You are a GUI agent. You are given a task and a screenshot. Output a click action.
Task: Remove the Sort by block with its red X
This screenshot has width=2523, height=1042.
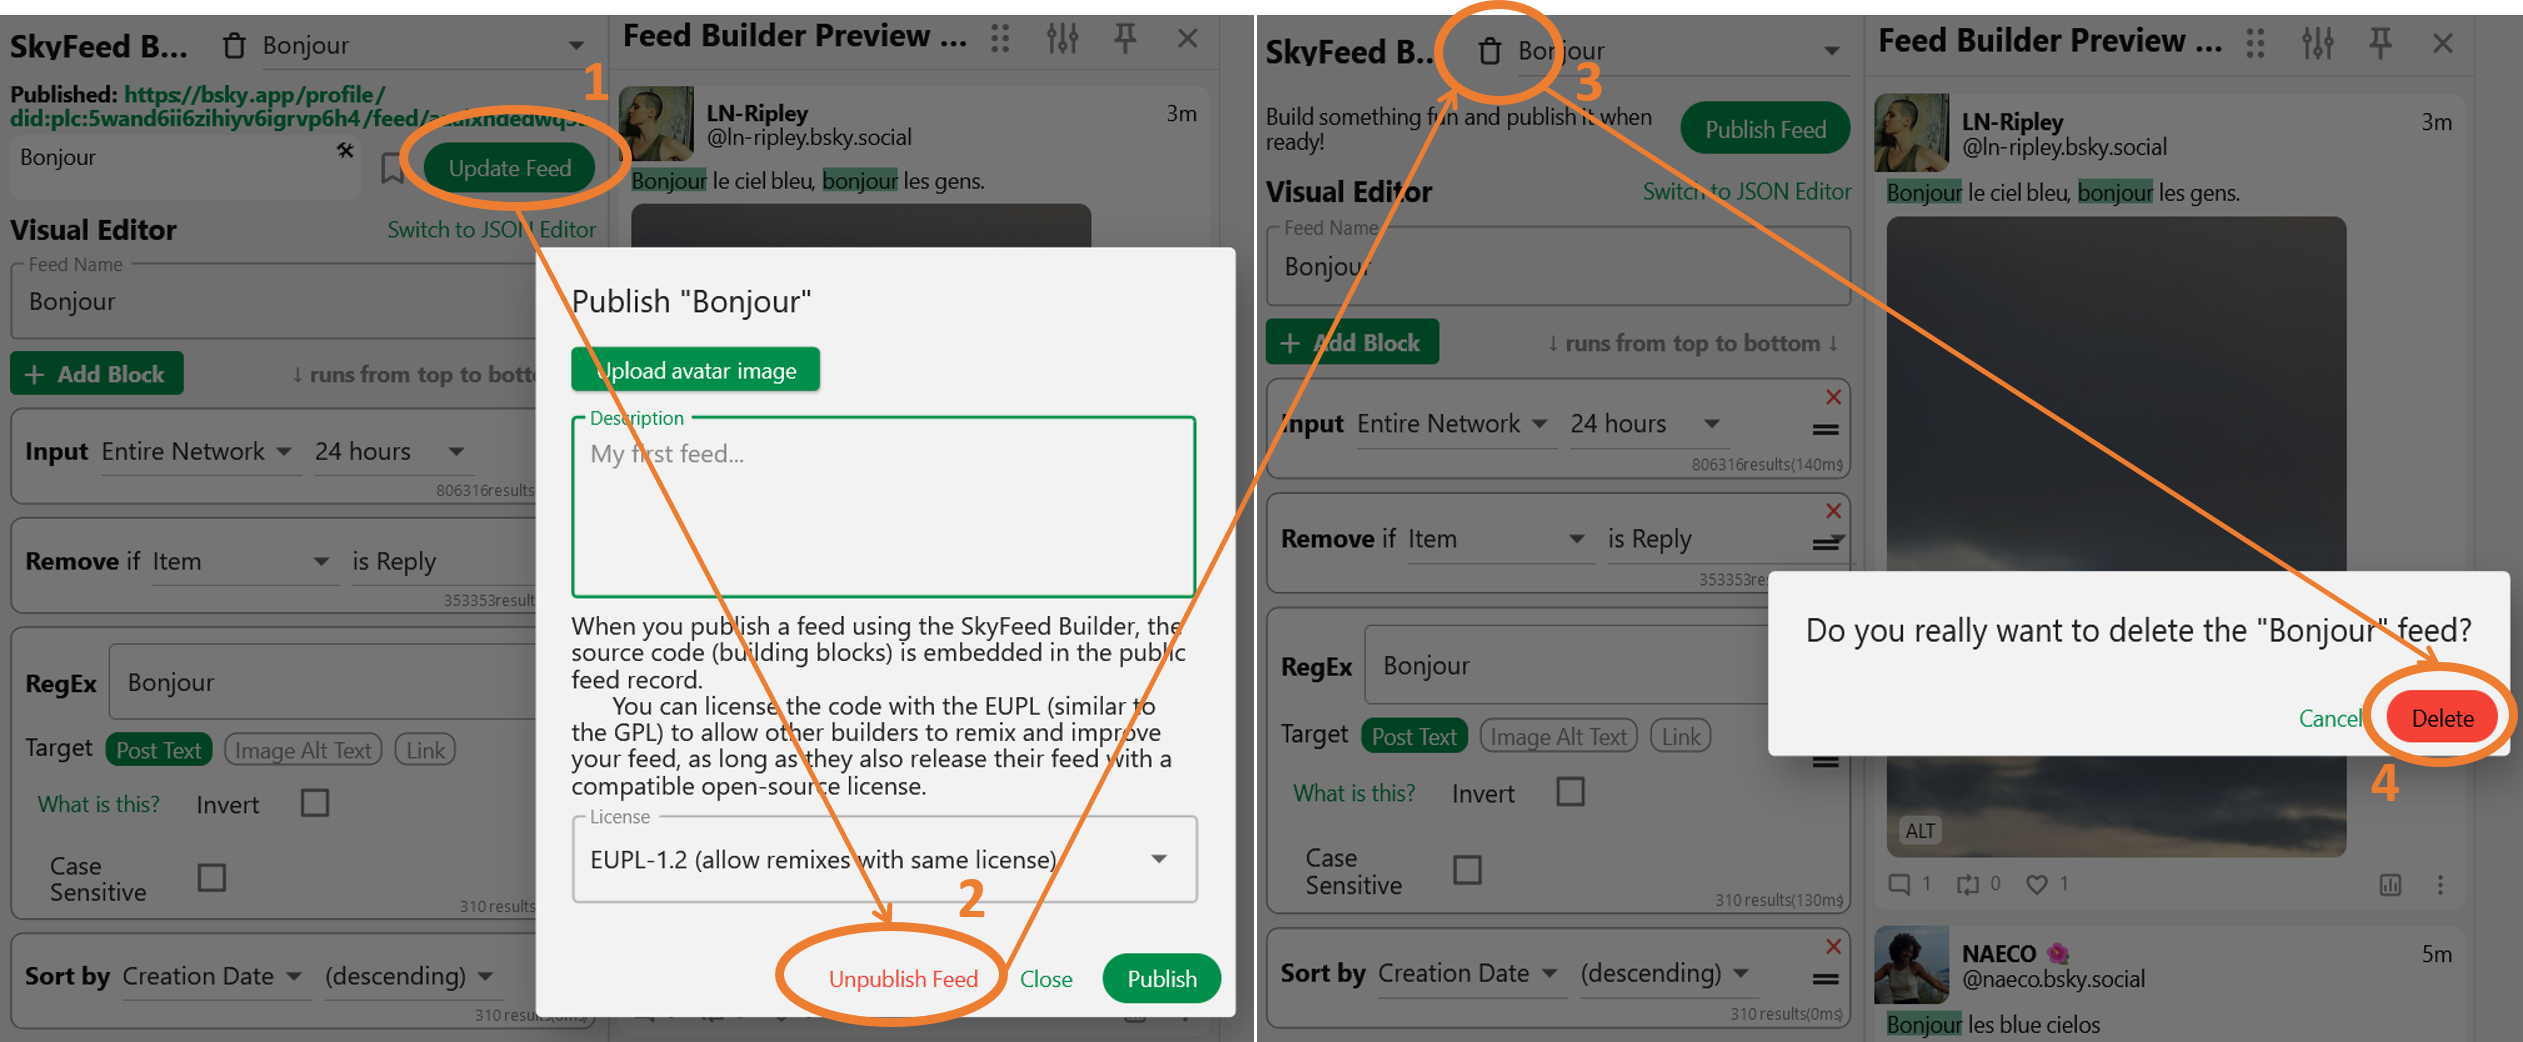(1833, 946)
